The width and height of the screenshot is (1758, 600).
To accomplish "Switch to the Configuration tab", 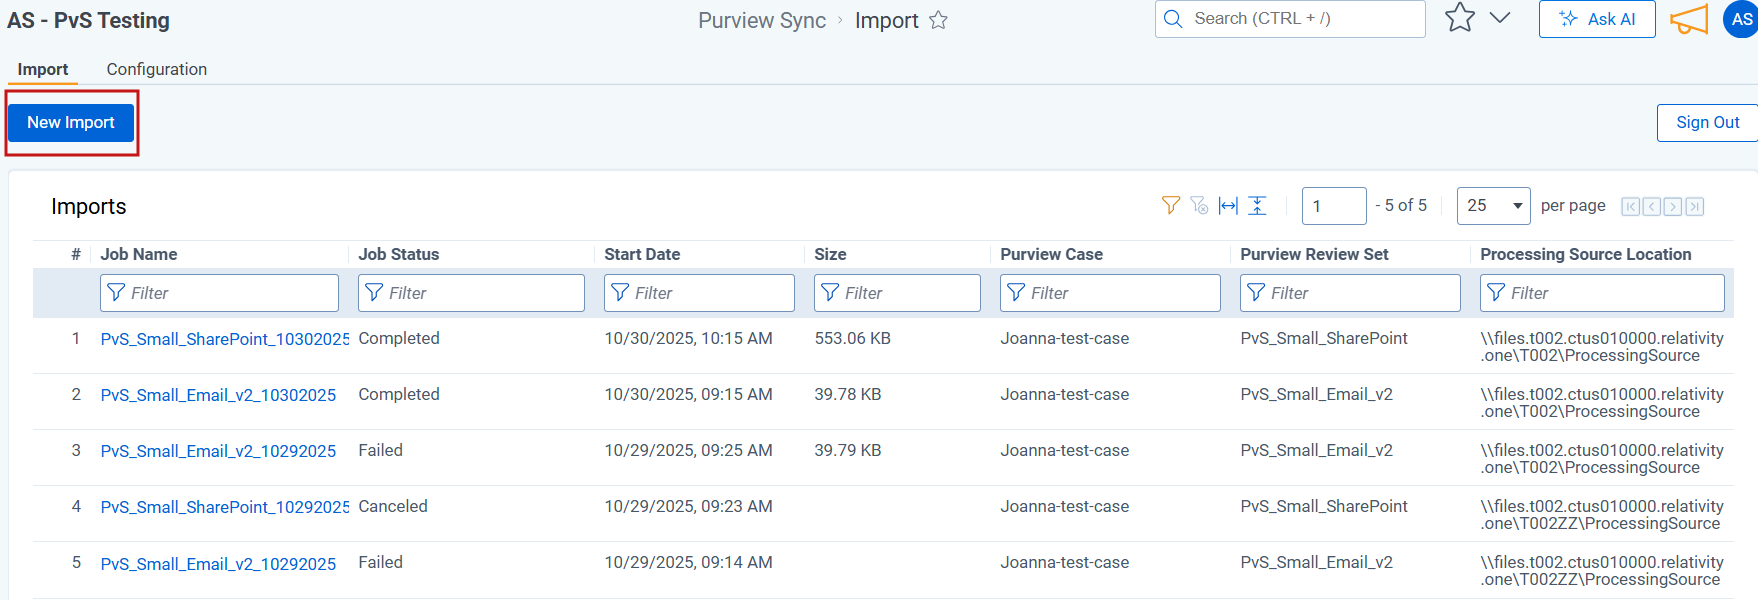I will click(157, 69).
